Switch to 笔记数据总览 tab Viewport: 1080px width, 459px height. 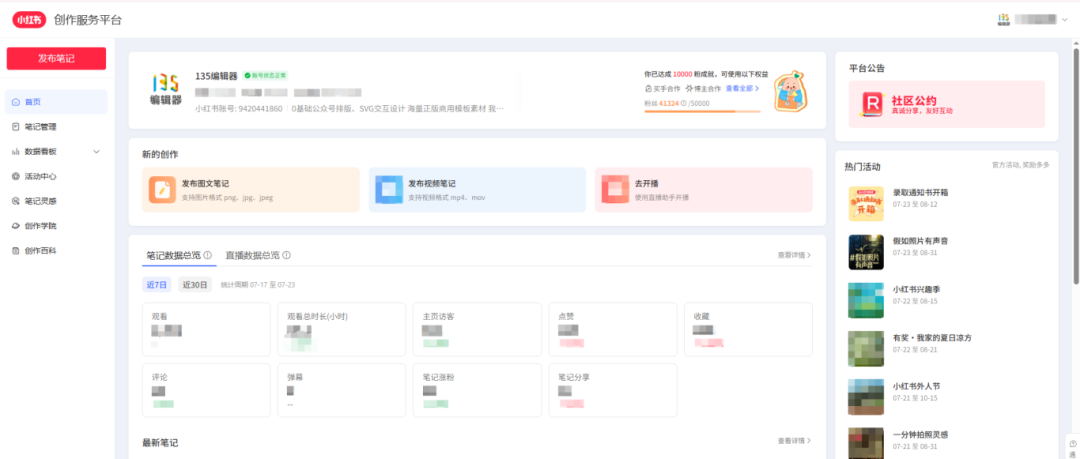tap(173, 255)
